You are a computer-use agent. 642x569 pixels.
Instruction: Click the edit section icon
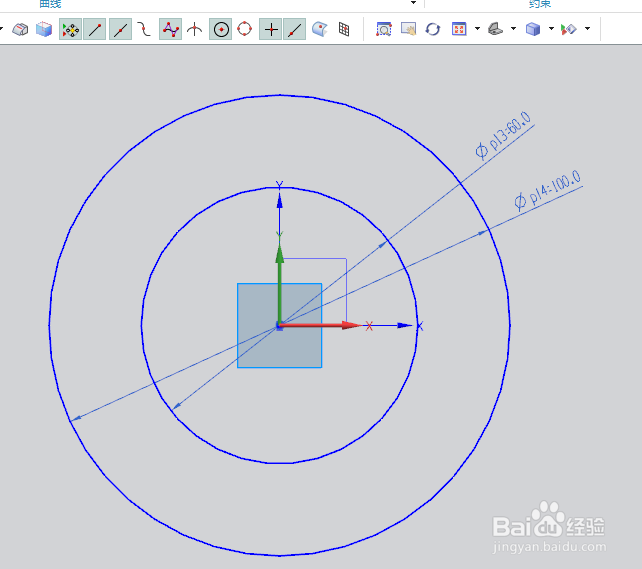569,29
